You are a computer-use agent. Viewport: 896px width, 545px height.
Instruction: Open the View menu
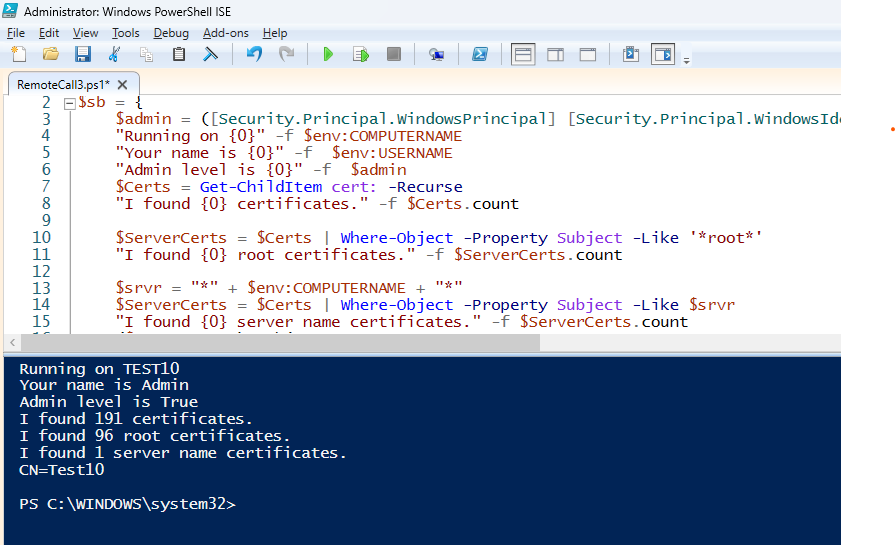pyautogui.click(x=85, y=33)
